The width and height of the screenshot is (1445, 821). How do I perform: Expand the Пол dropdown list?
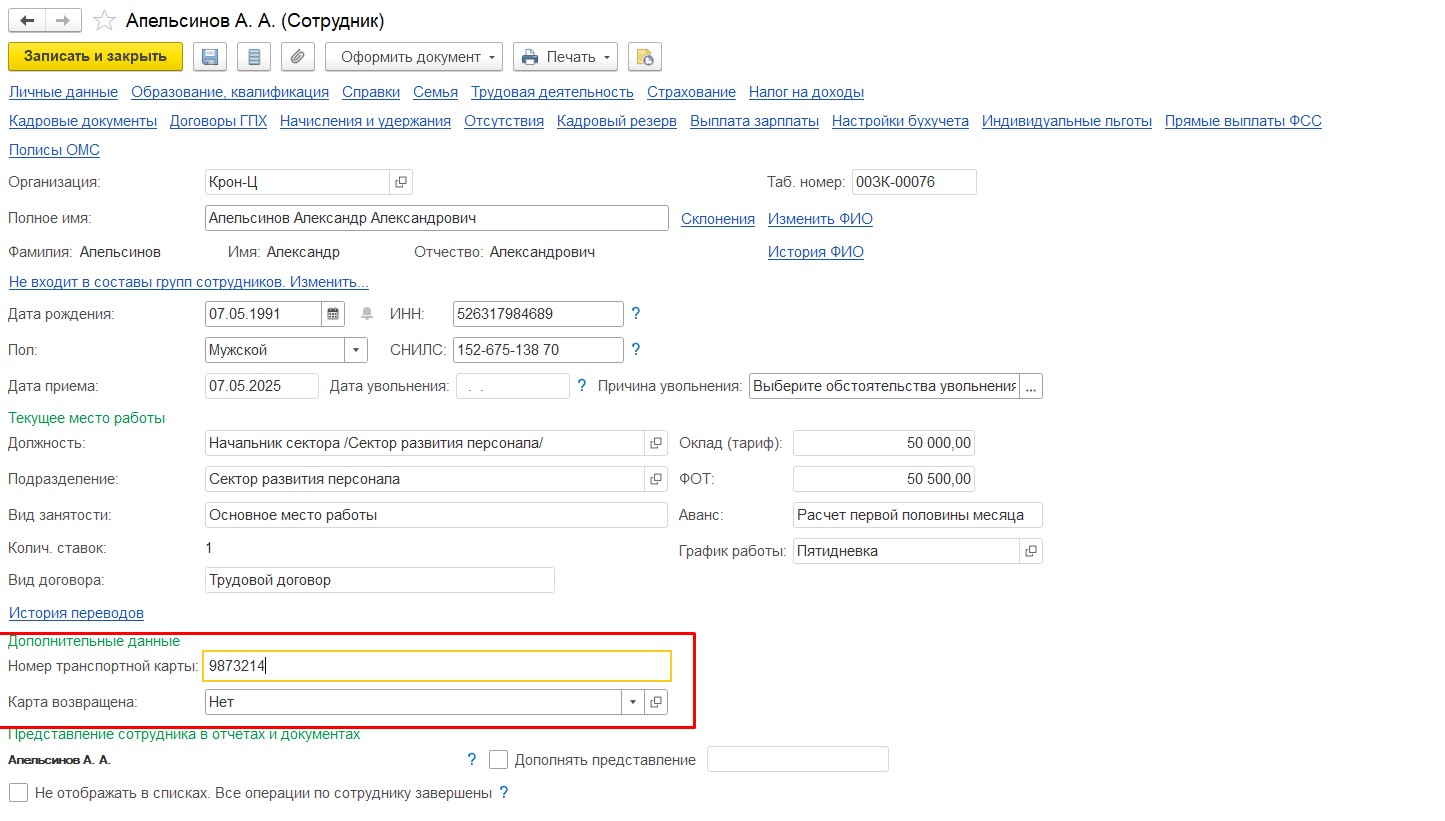357,350
